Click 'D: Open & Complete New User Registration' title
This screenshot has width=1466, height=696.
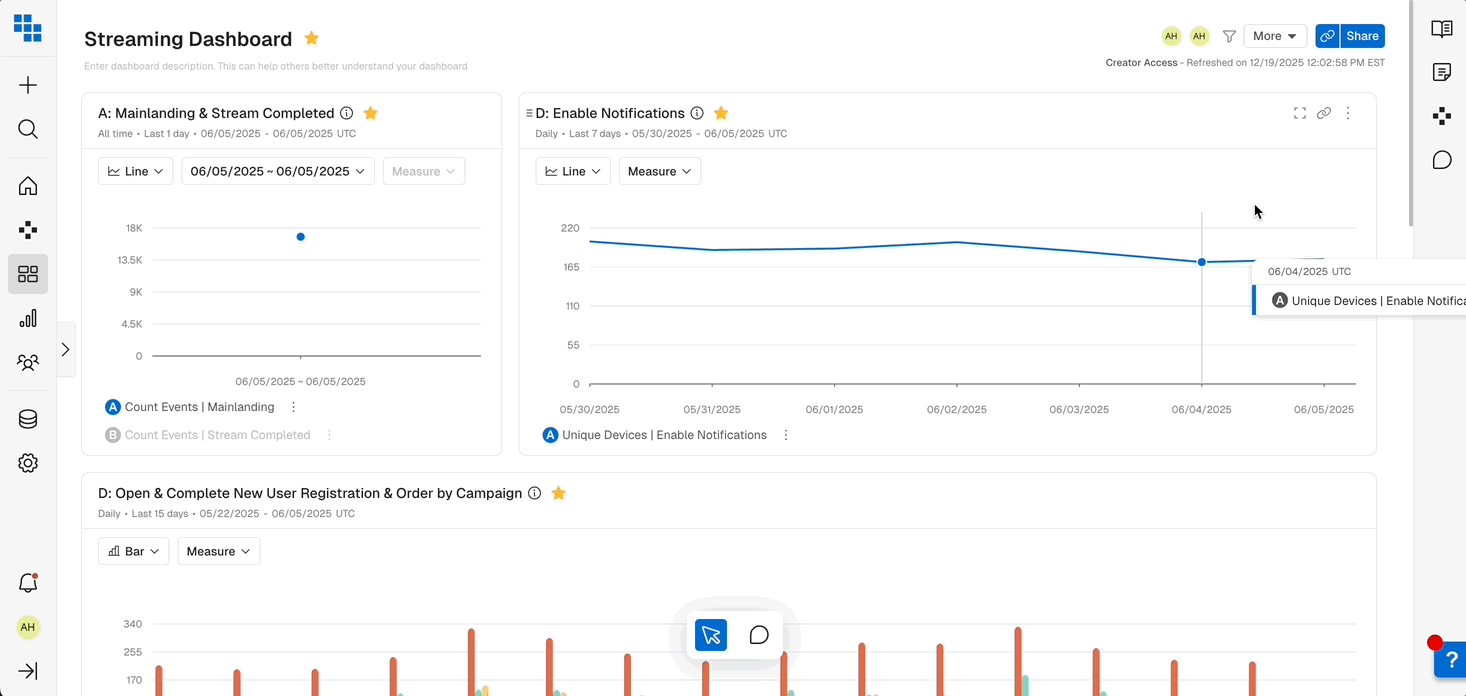point(310,493)
